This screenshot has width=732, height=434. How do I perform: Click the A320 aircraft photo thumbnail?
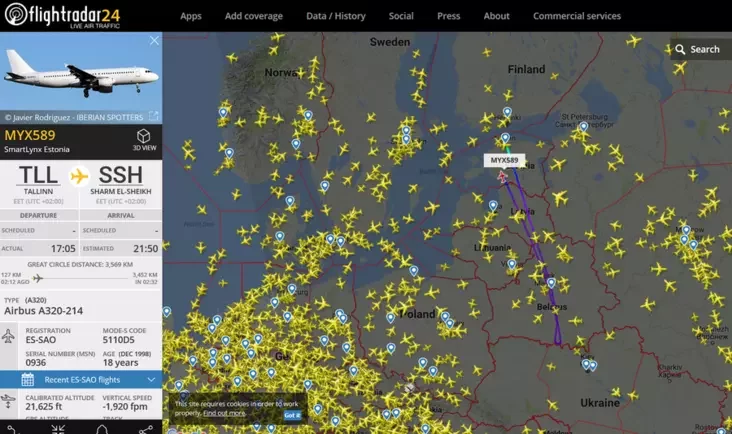click(x=81, y=71)
